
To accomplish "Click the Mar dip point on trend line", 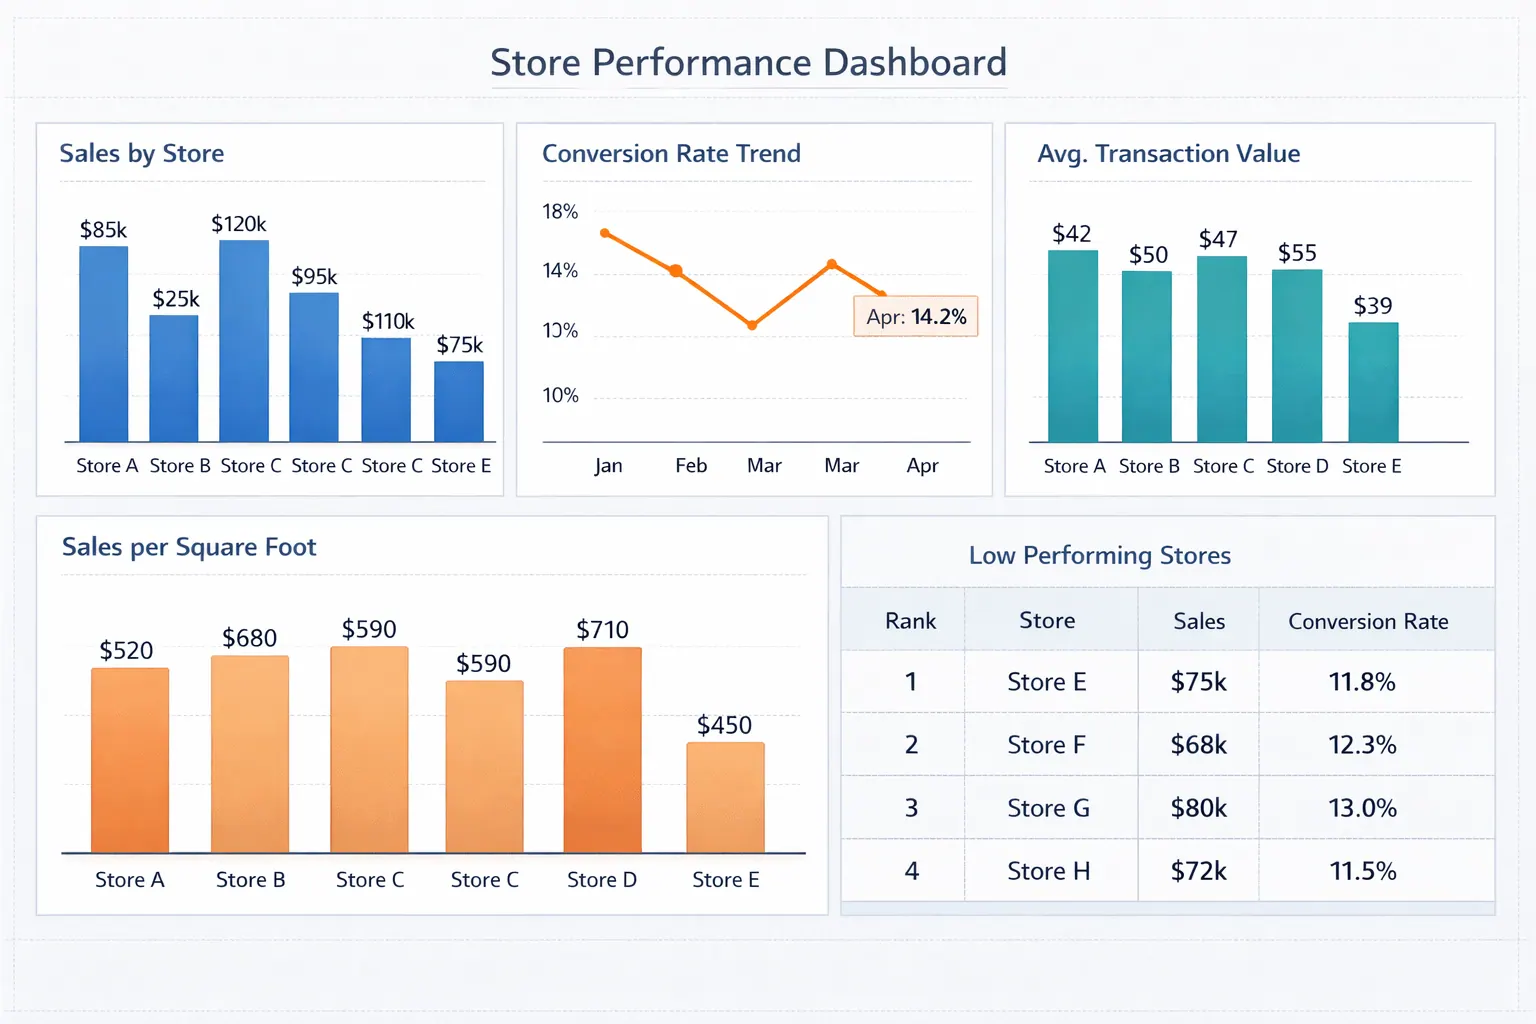I will (x=750, y=324).
